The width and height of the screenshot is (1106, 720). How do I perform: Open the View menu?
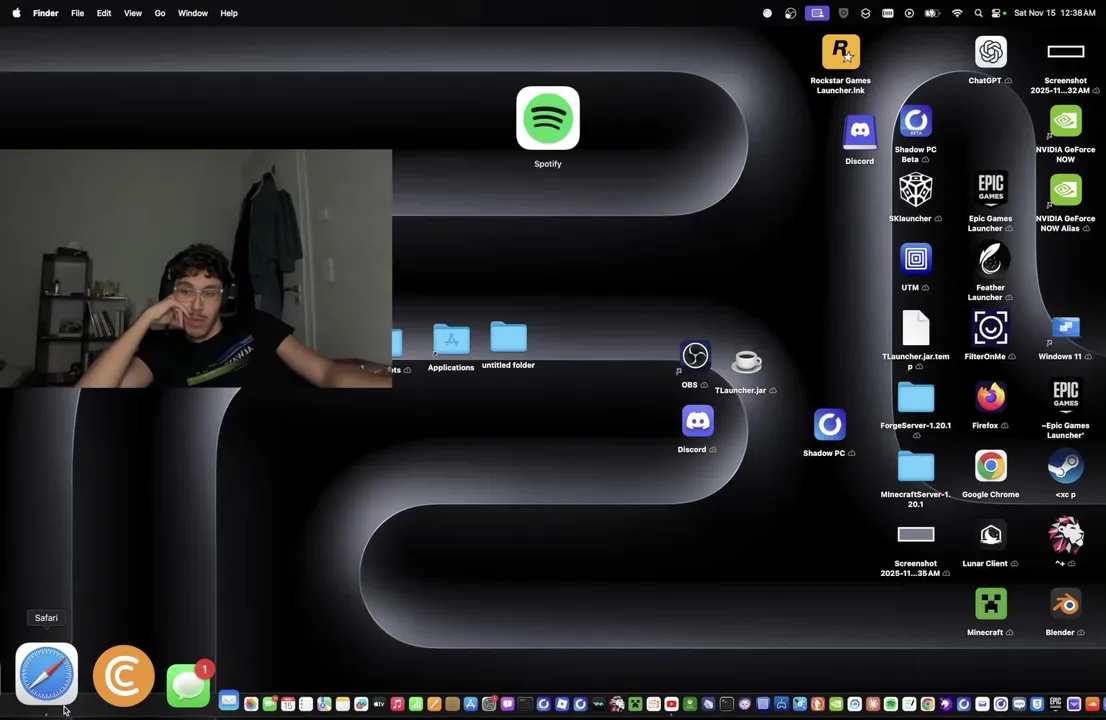(133, 13)
